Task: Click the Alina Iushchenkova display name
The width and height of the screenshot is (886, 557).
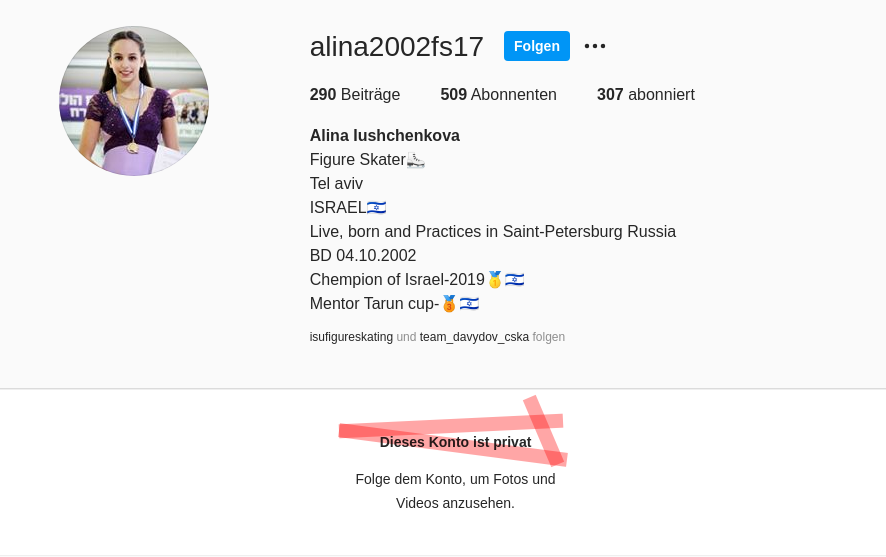Action: pyautogui.click(x=385, y=136)
